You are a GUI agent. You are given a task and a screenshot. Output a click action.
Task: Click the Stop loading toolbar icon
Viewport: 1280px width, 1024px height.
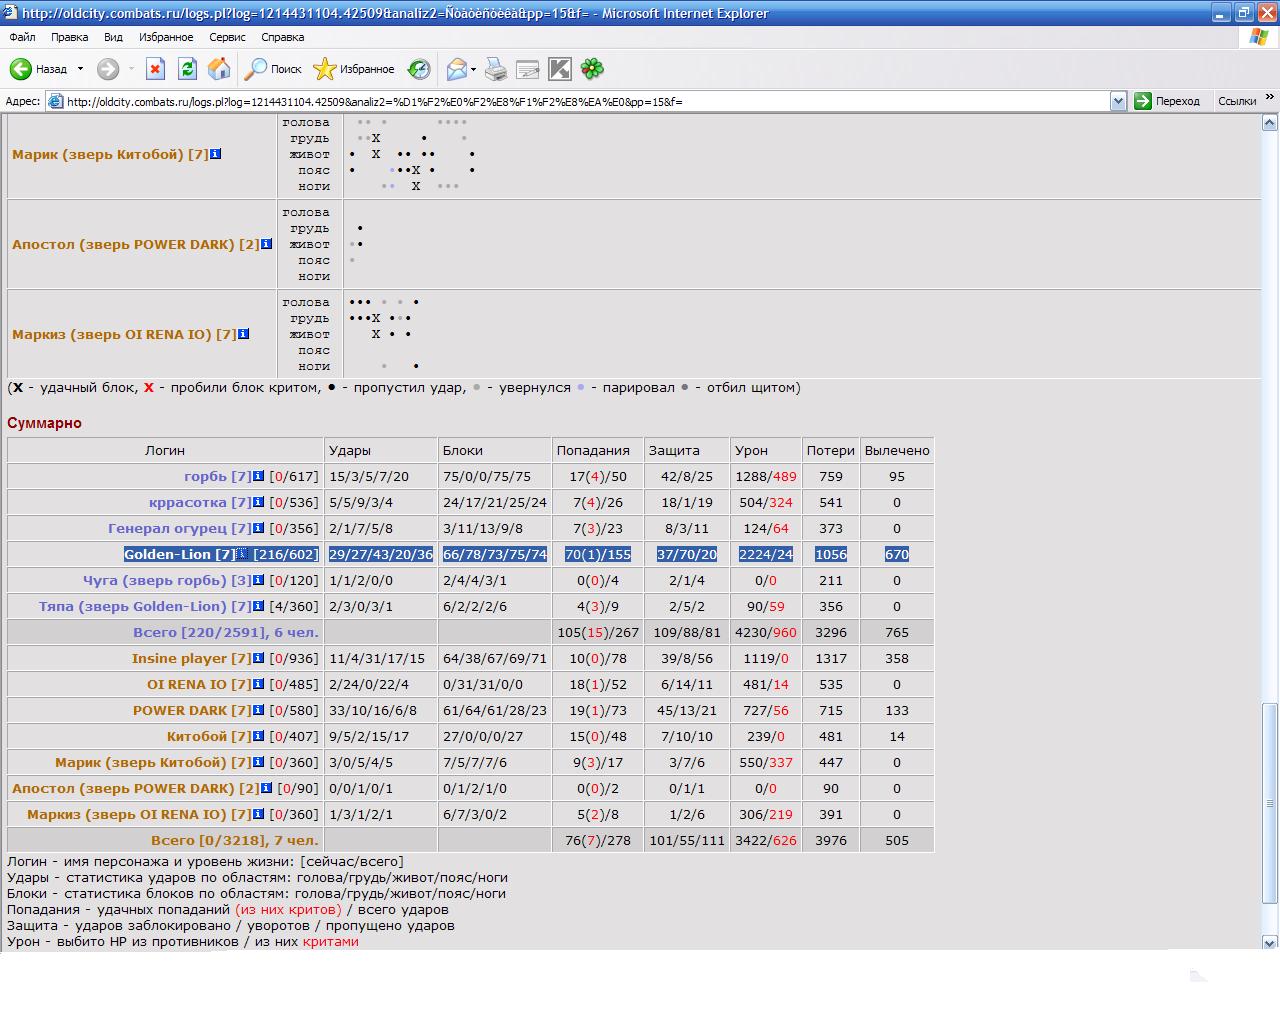click(x=155, y=69)
